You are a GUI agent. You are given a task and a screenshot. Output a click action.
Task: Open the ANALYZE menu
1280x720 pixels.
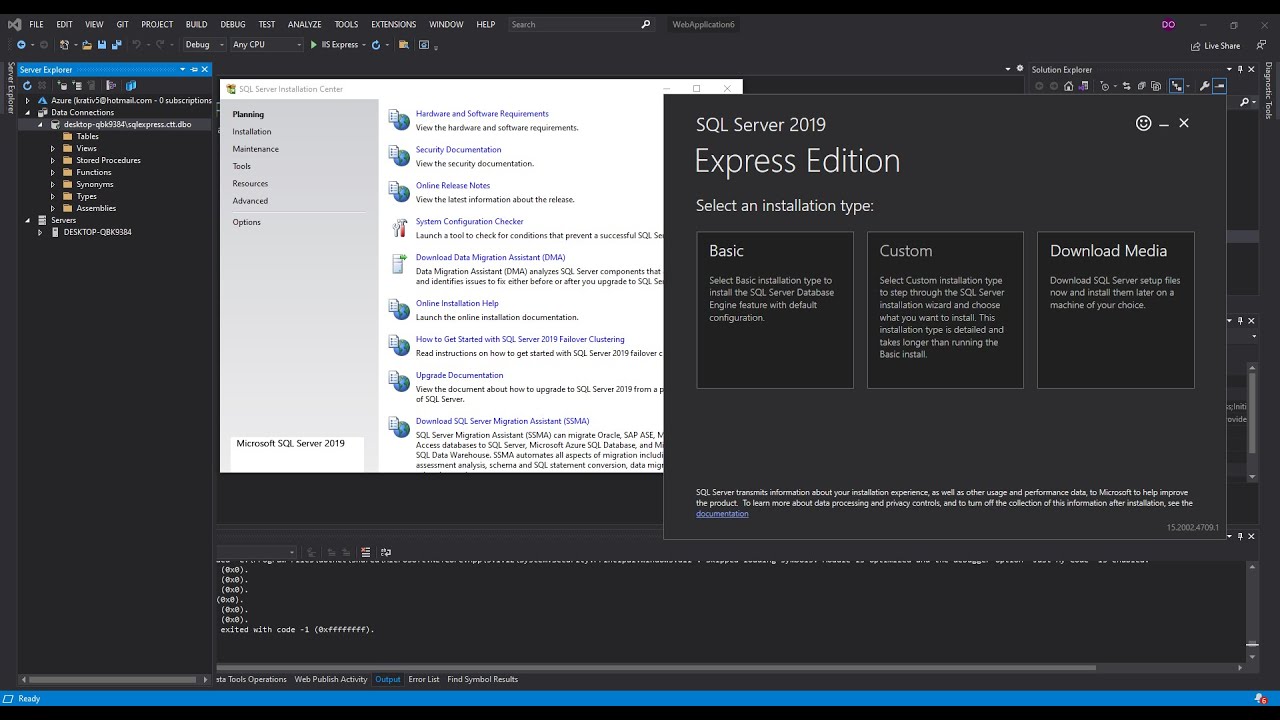coord(305,24)
